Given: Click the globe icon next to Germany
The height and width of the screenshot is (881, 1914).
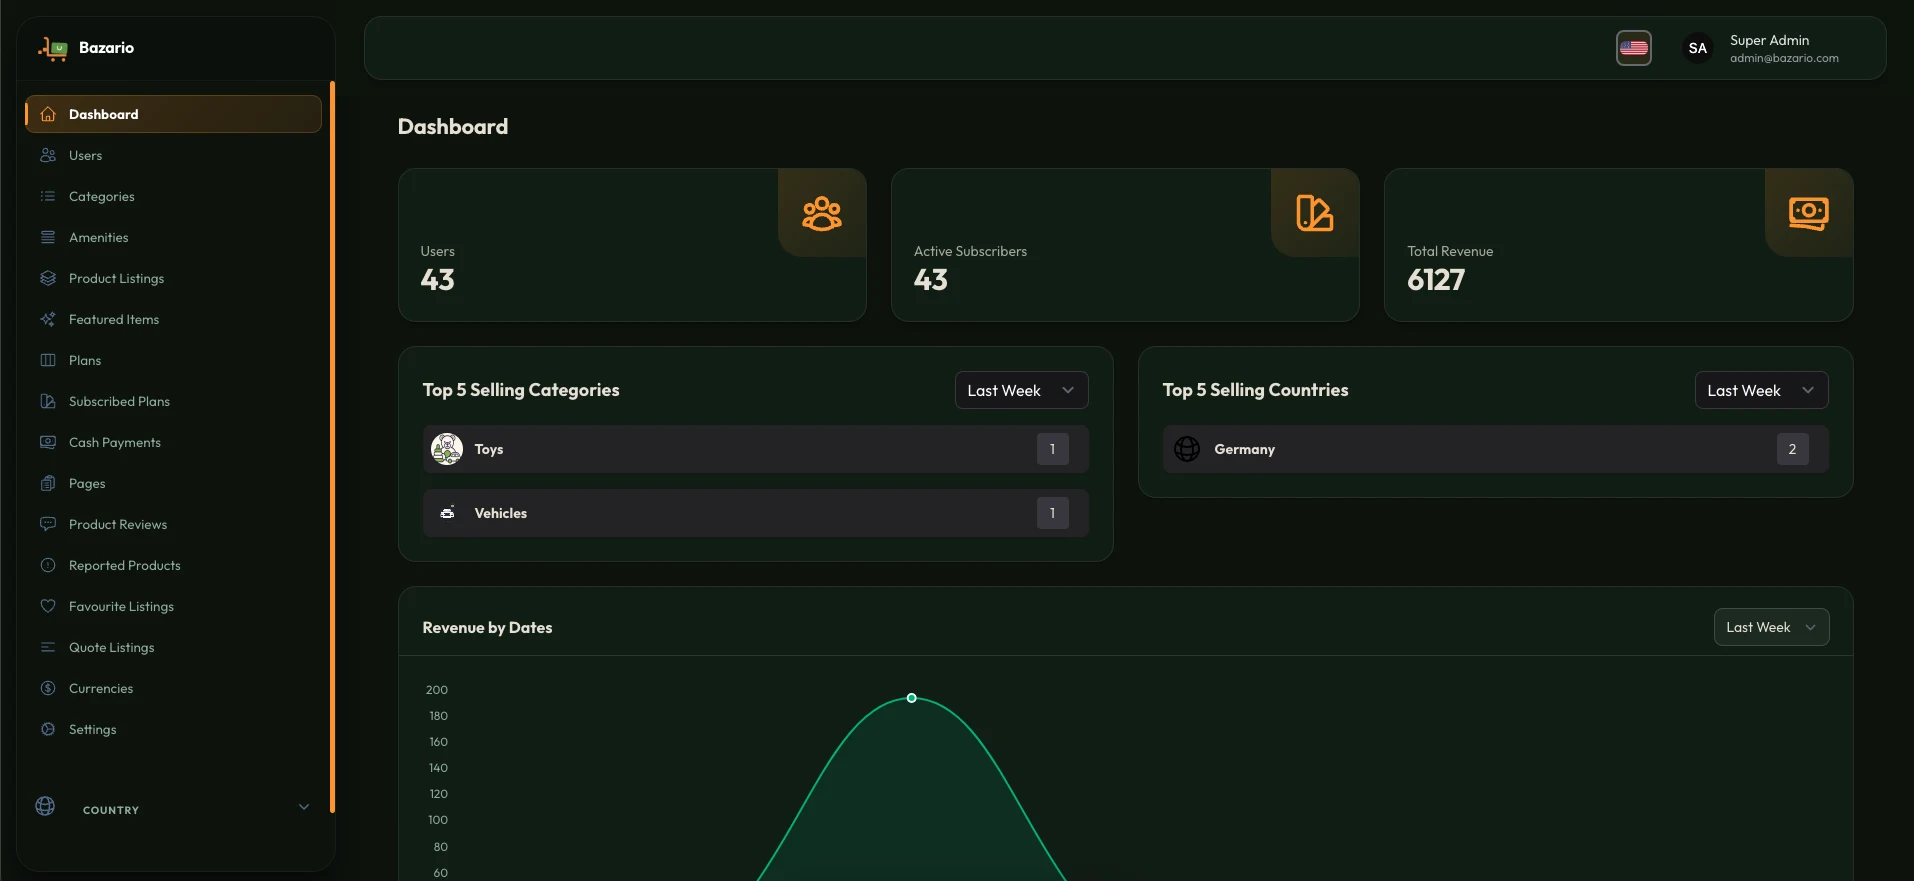Looking at the screenshot, I should pos(1187,449).
